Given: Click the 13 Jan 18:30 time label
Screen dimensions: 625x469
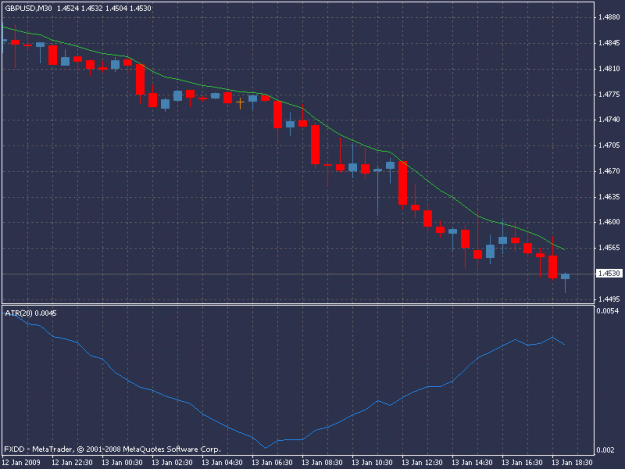Looking at the screenshot, I should 572,463.
